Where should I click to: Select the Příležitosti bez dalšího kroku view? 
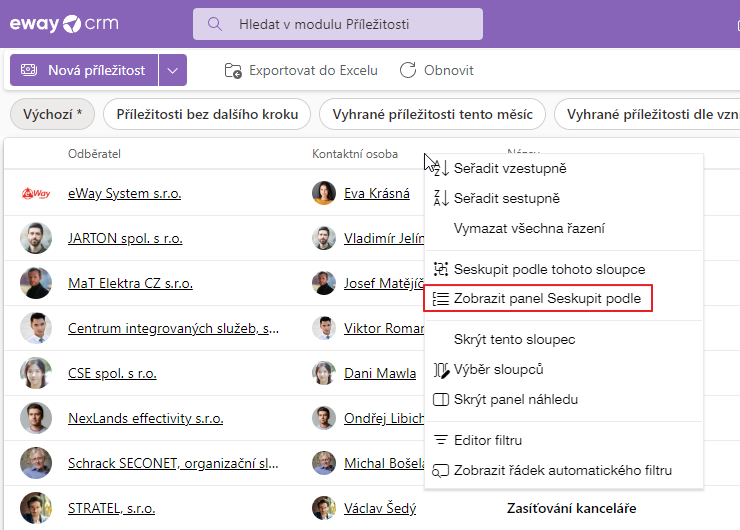point(207,114)
